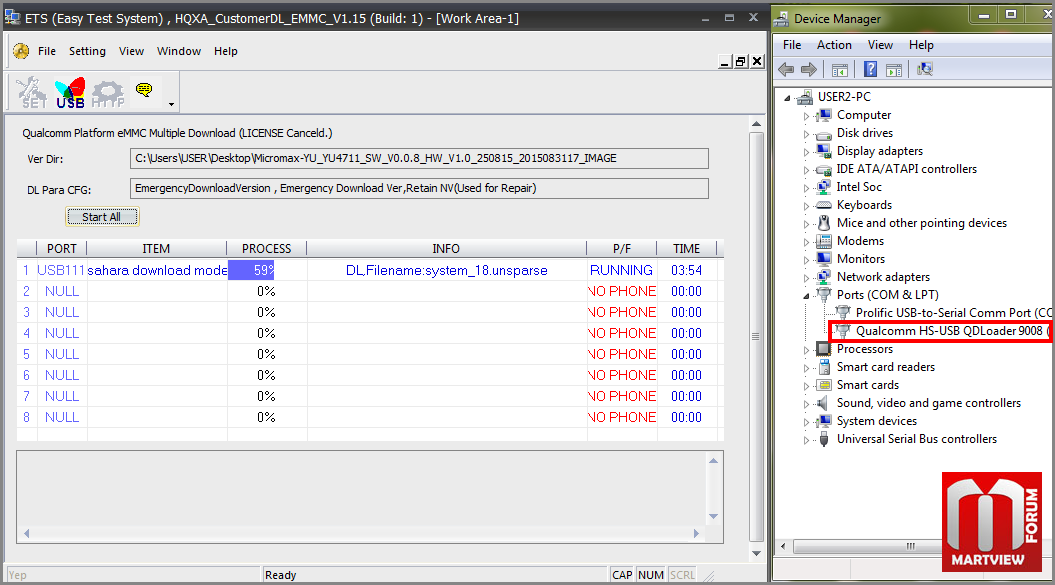Screen dimensions: 1055x585
Task: Click the Back arrow in Device Manager
Action: coord(786,69)
